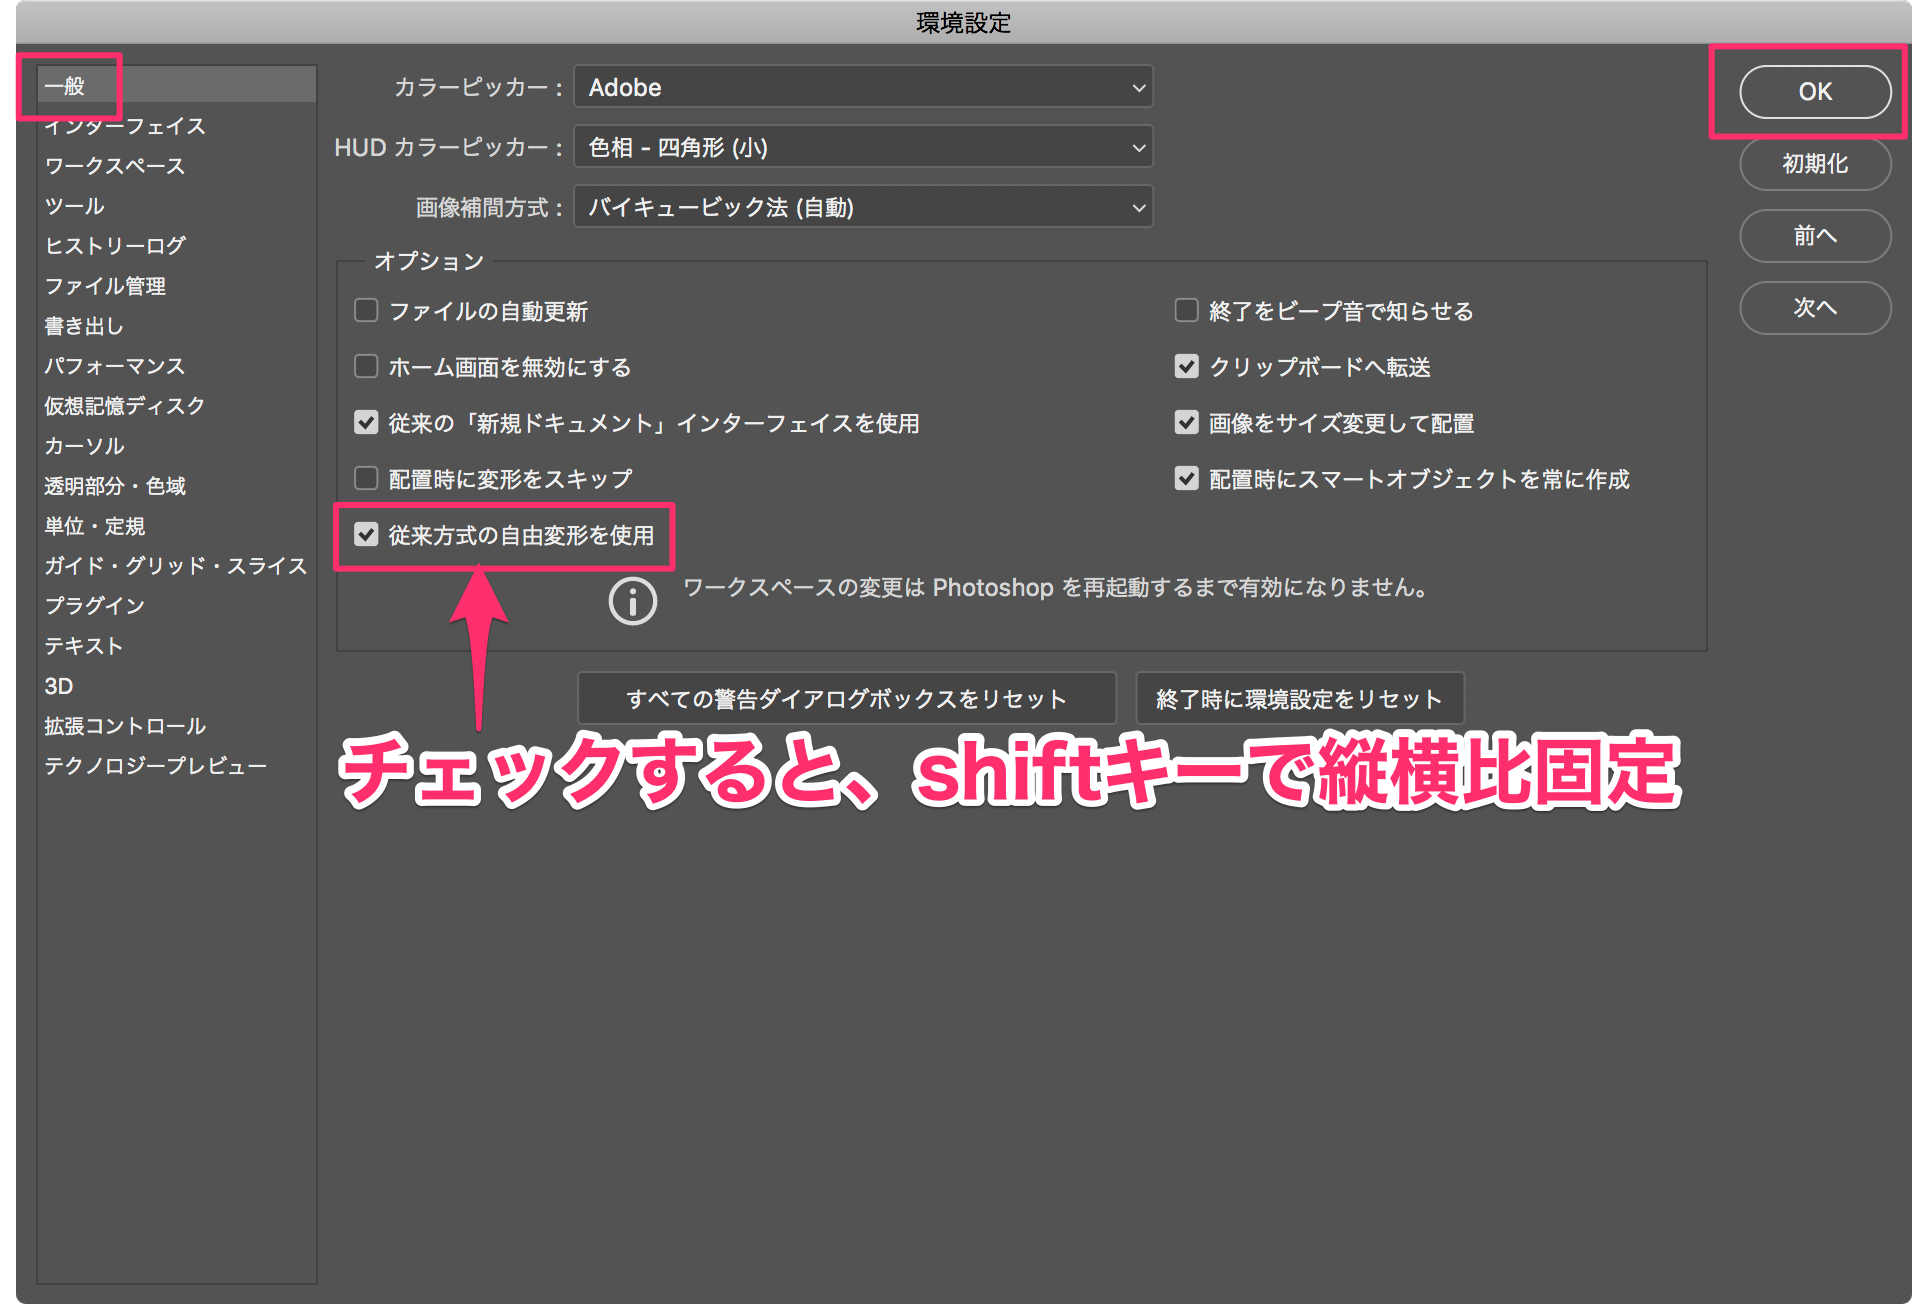The image size is (1912, 1304).
Task: Go to previous panel with 前へ
Action: [x=1815, y=236]
